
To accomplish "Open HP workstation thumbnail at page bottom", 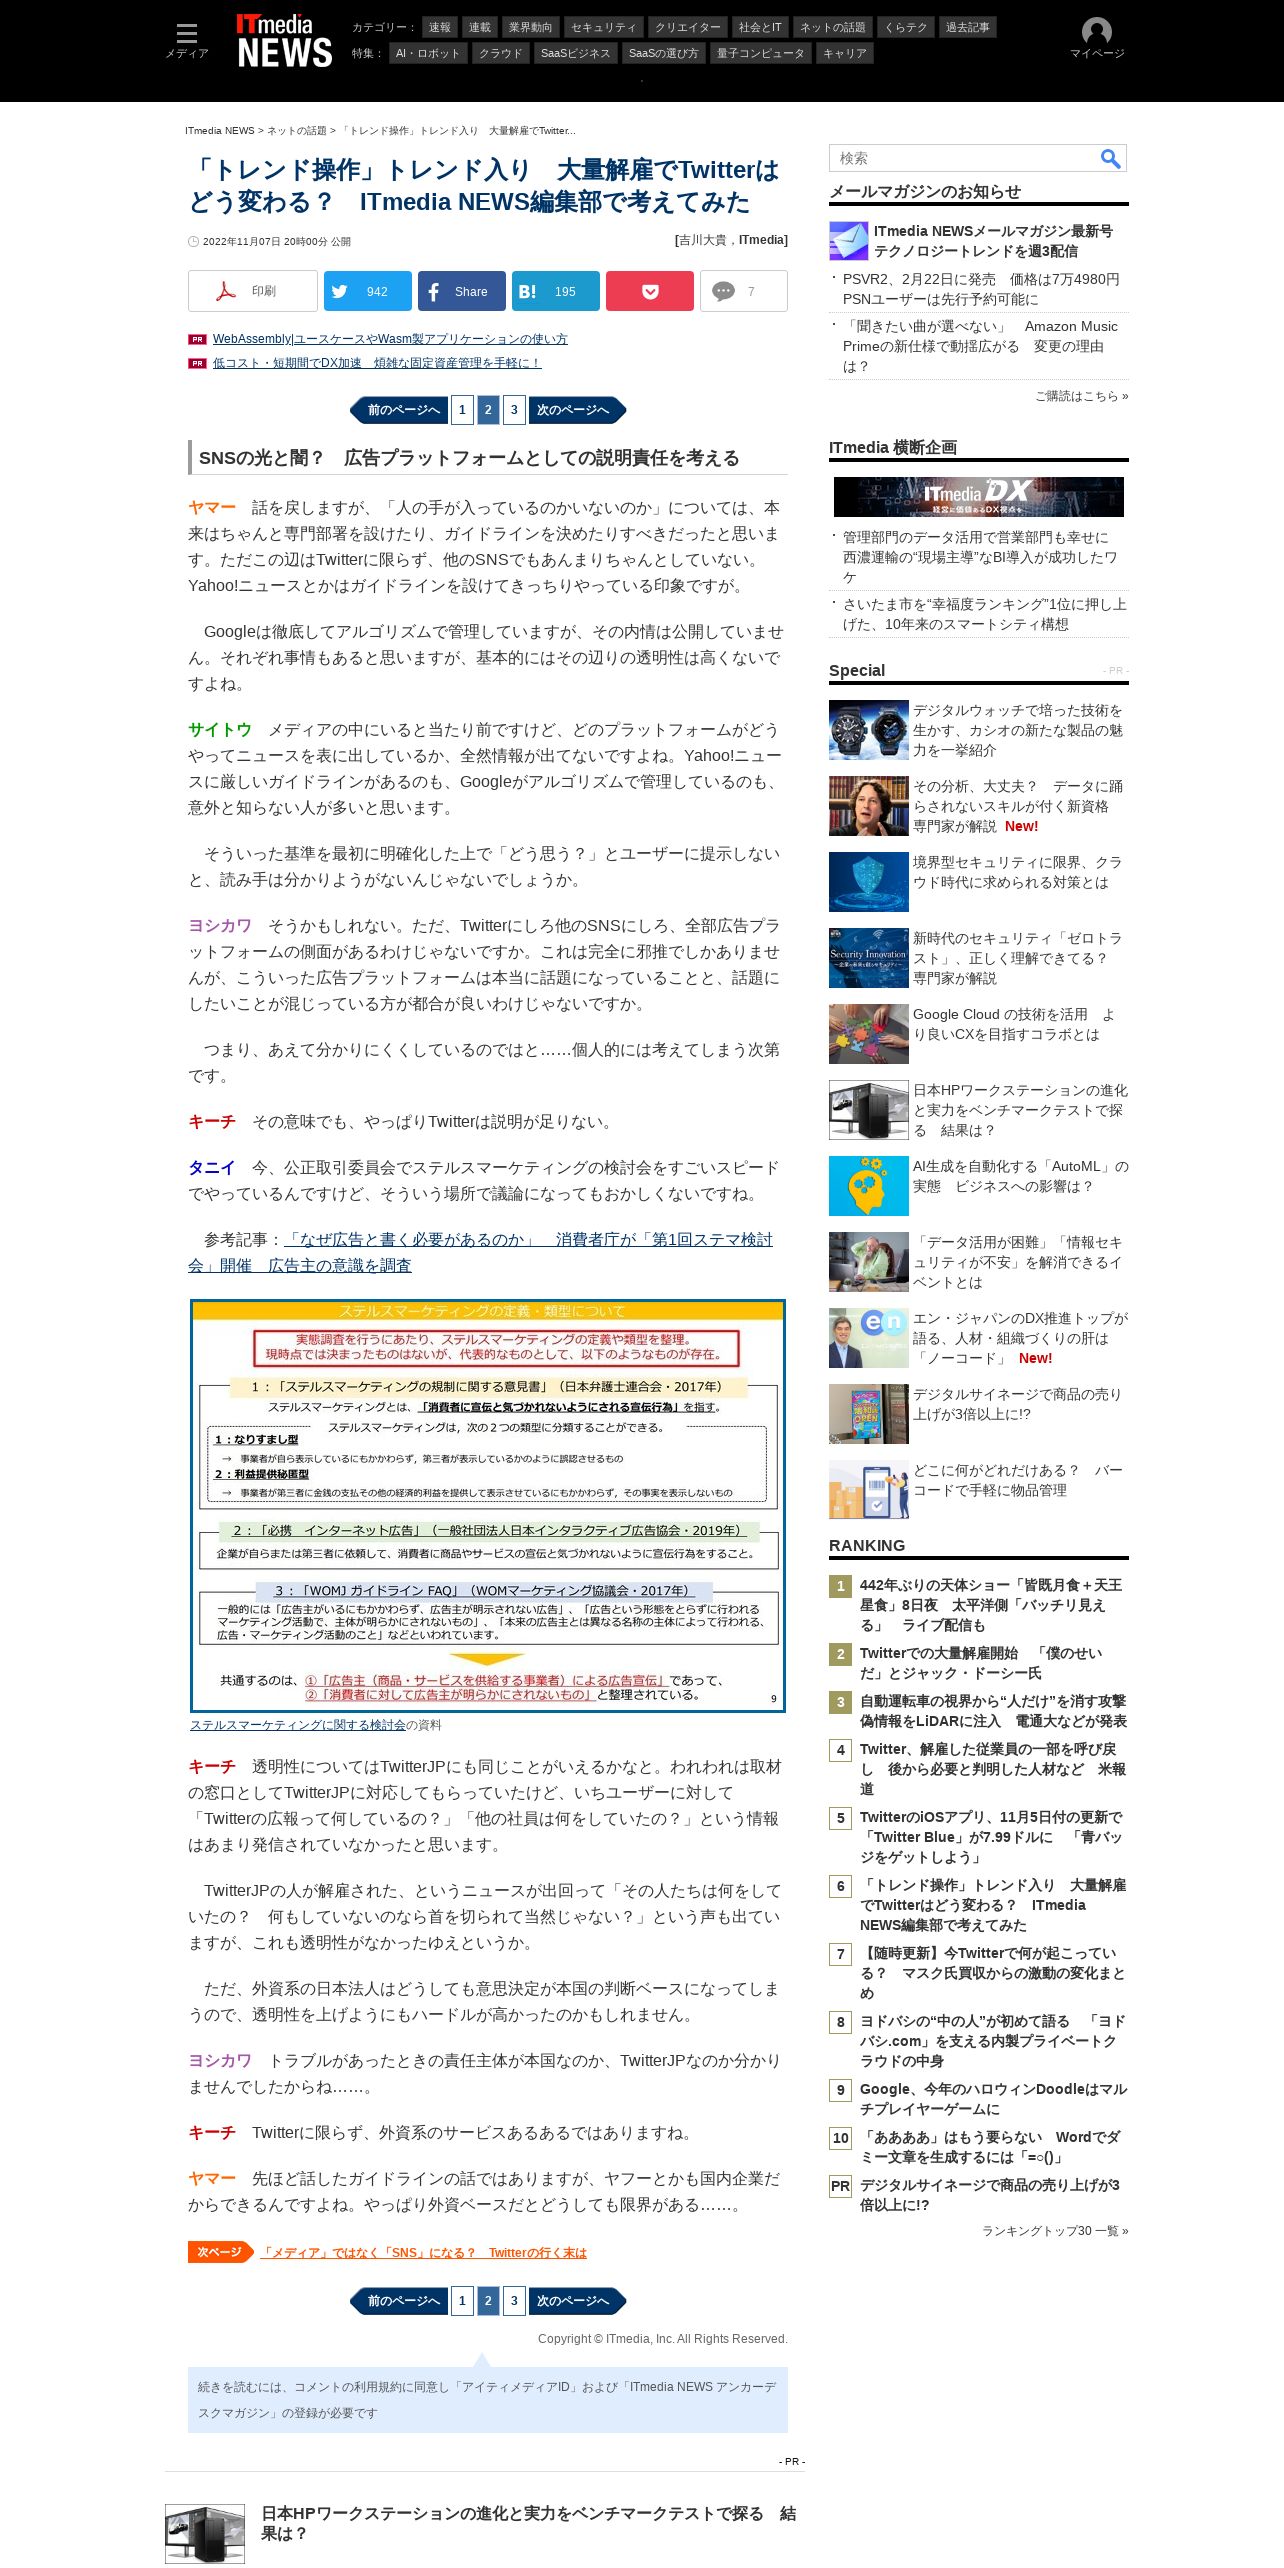I will (x=205, y=2533).
